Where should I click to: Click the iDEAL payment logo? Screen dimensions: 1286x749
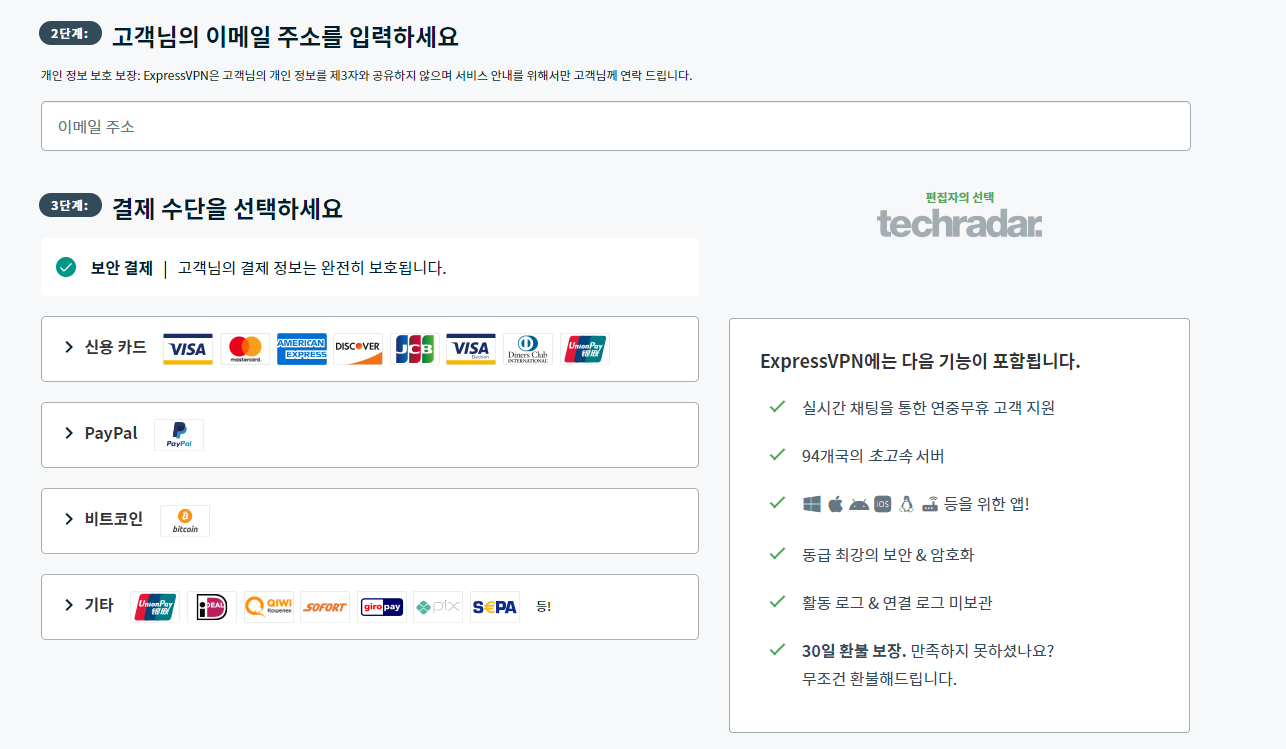tap(212, 607)
